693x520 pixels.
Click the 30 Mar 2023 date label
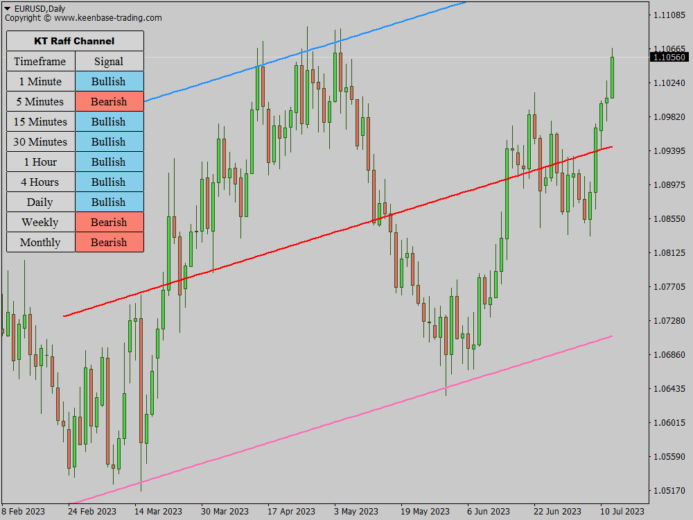[225, 512]
